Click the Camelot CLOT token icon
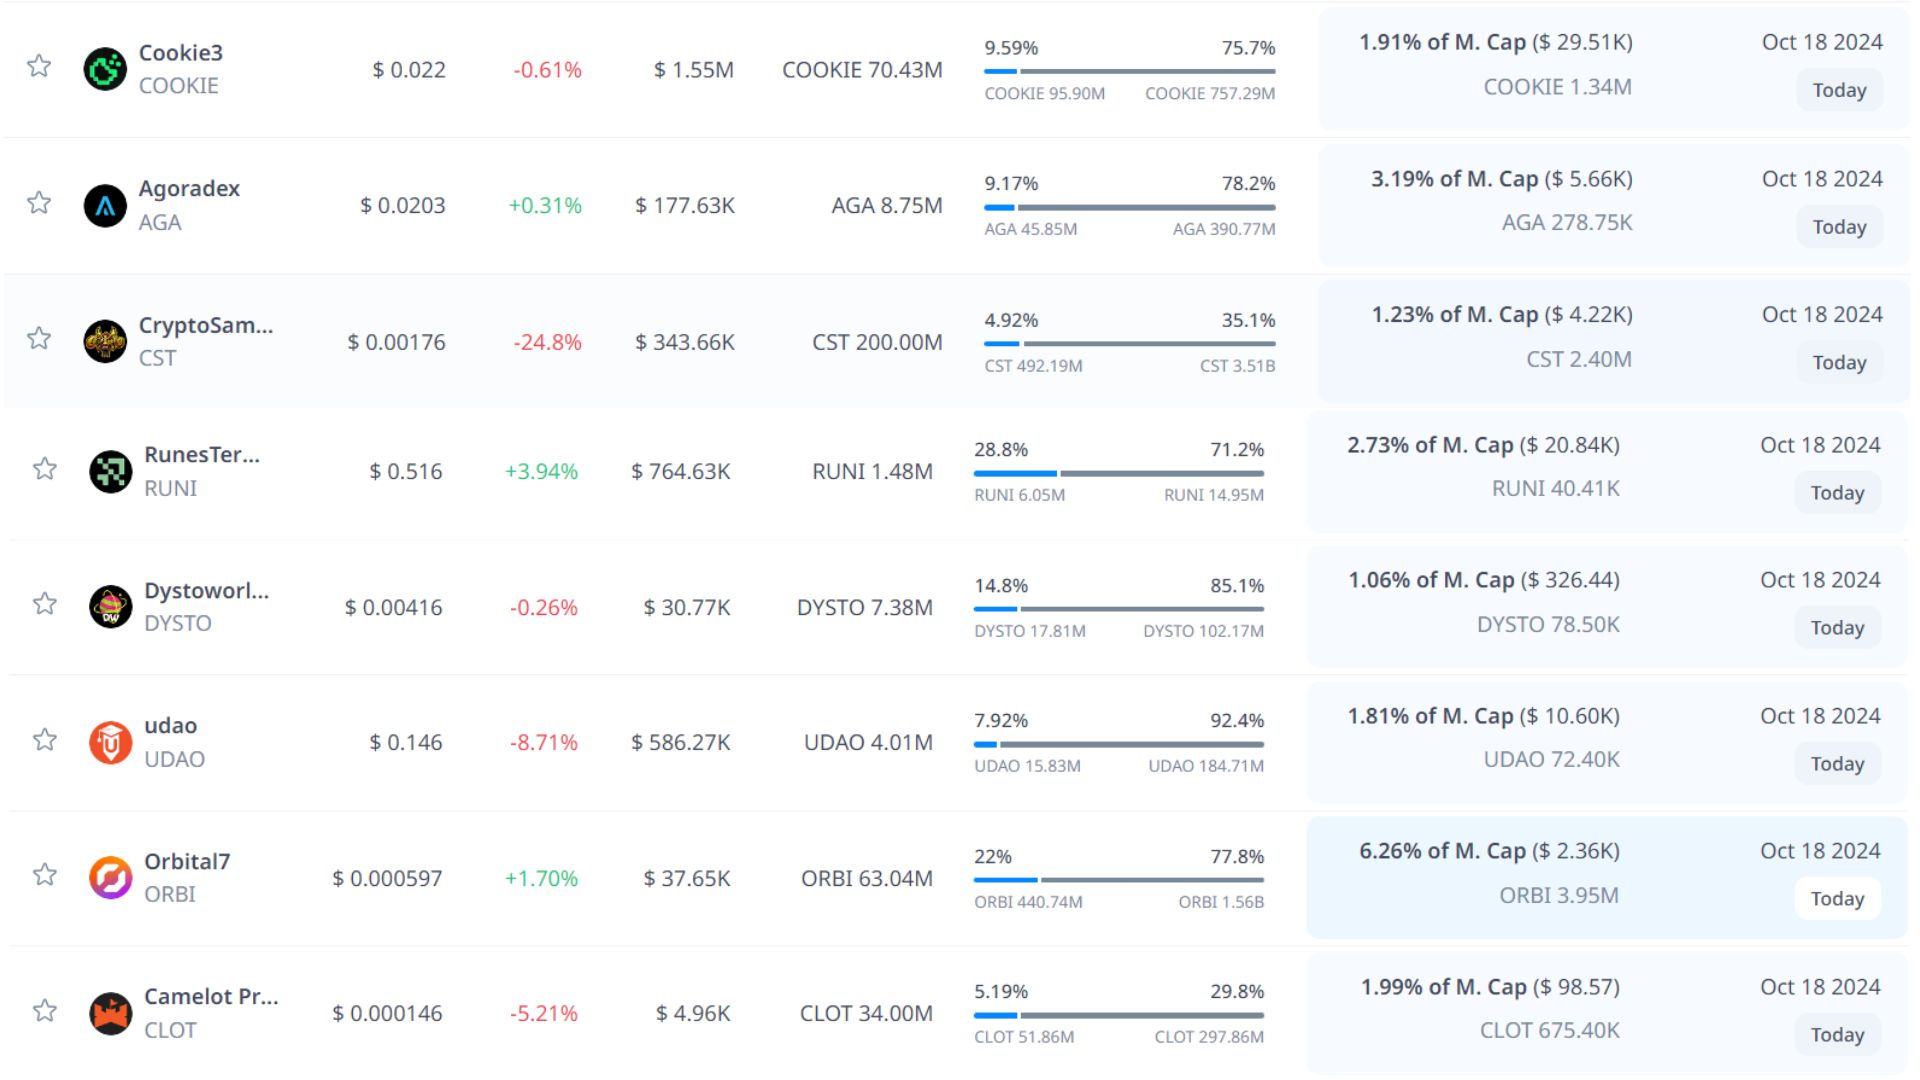This screenshot has width=1920, height=1080. point(111,1013)
